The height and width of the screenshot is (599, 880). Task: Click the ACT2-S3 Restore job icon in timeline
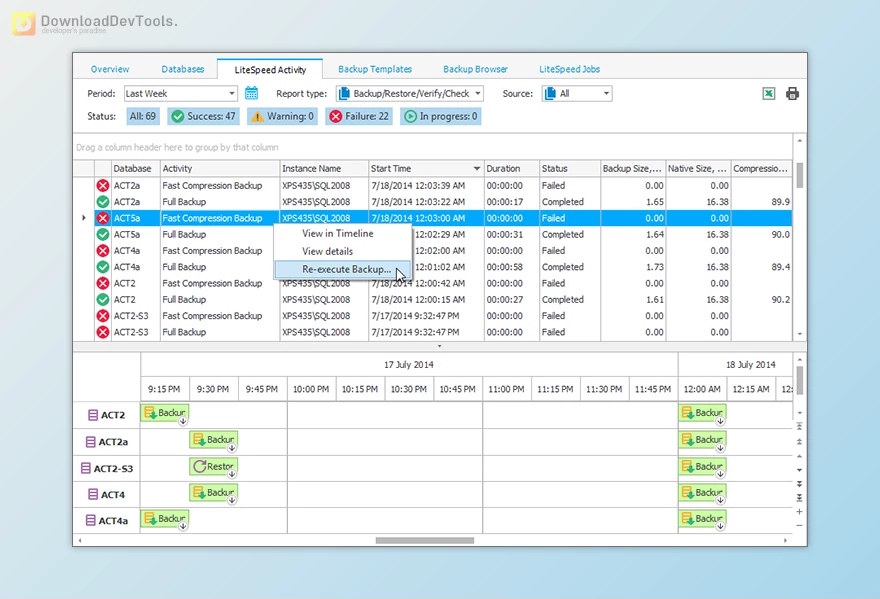click(x=200, y=467)
